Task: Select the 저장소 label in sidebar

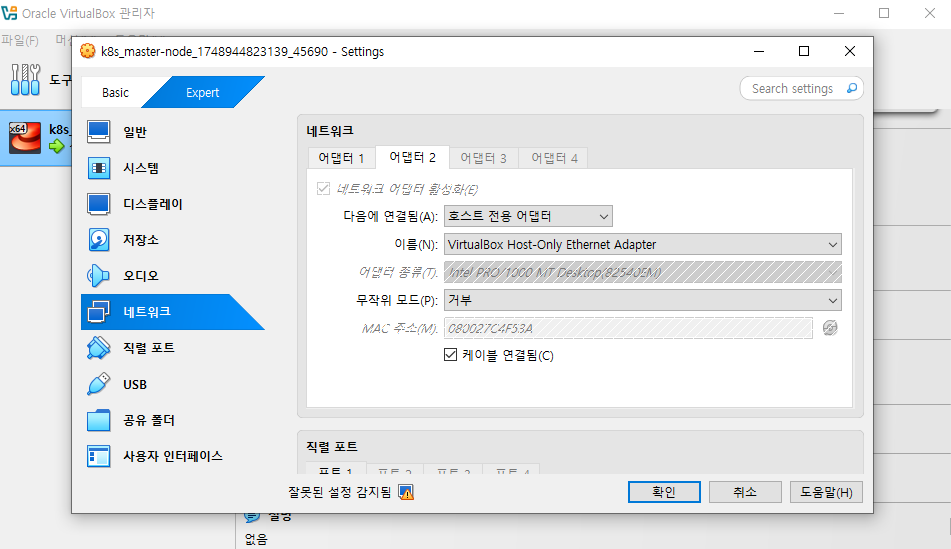Action: [x=141, y=240]
